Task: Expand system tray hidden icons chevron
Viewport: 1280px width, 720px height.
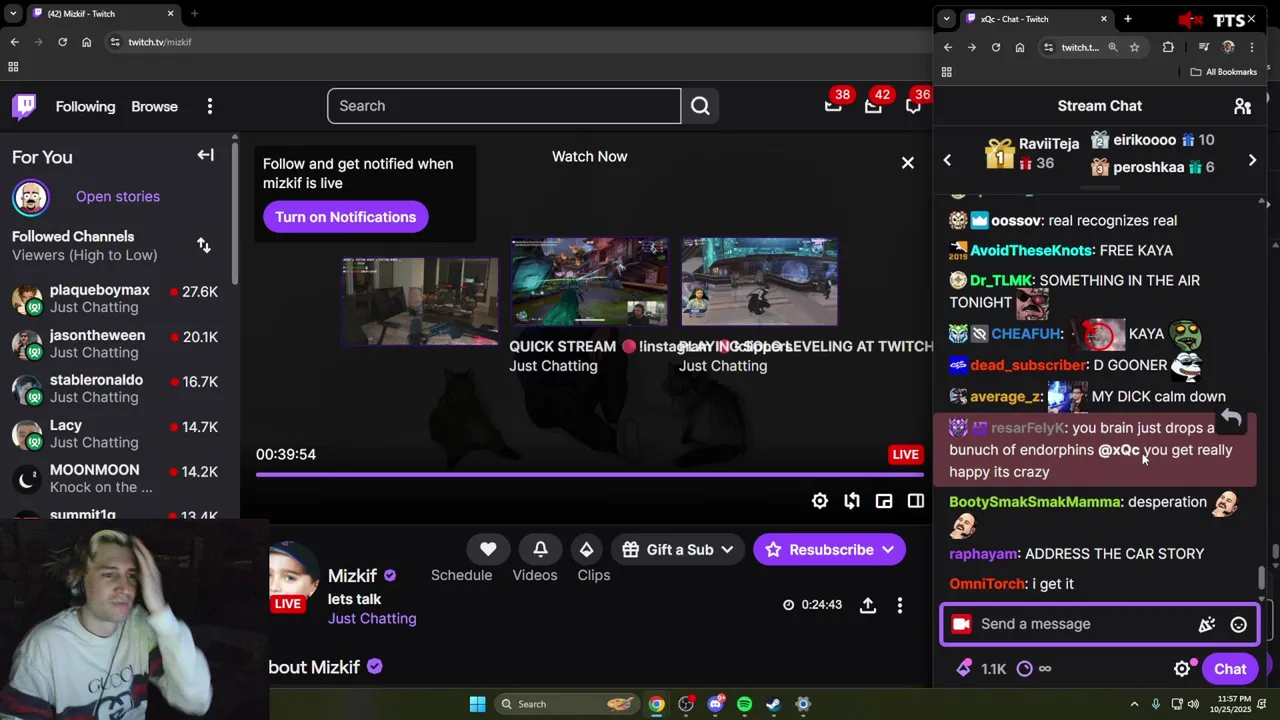Action: (x=1134, y=704)
